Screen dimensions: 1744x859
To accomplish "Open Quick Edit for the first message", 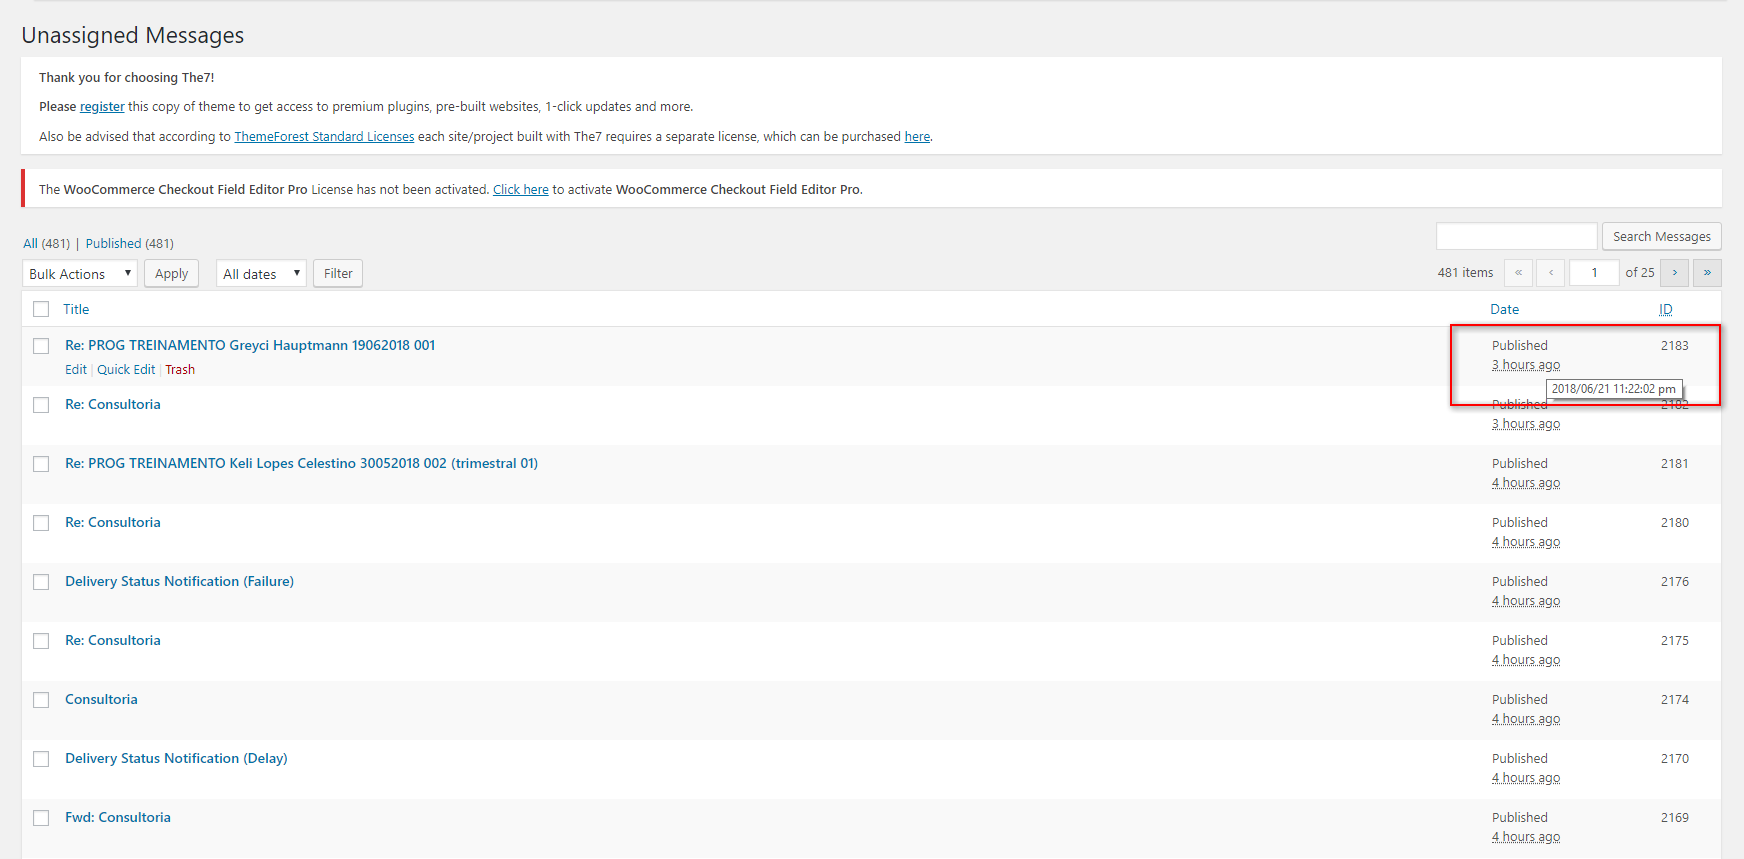I will [x=126, y=370].
